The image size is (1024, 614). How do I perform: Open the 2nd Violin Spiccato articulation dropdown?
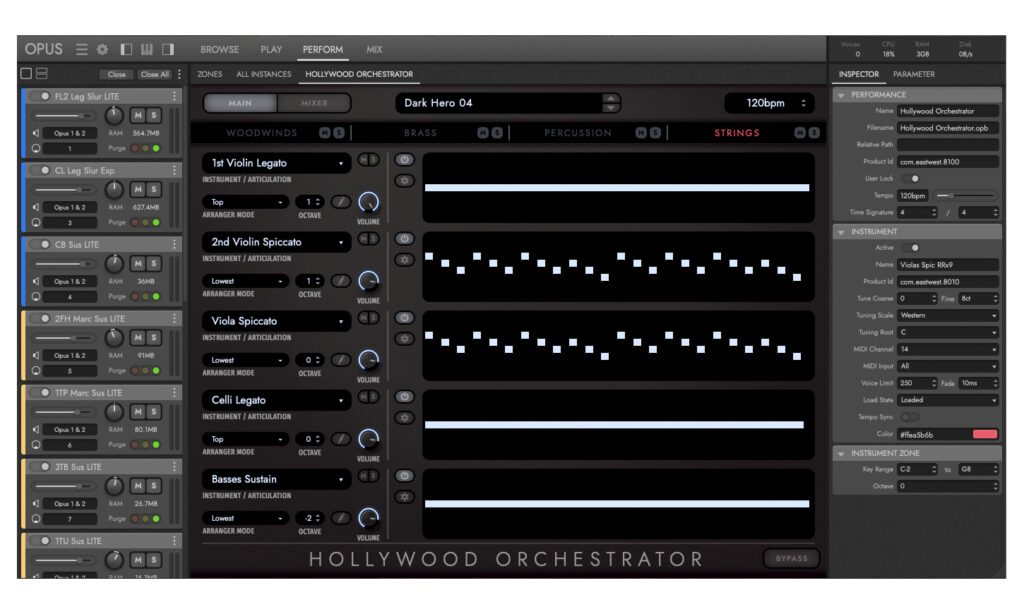click(277, 242)
